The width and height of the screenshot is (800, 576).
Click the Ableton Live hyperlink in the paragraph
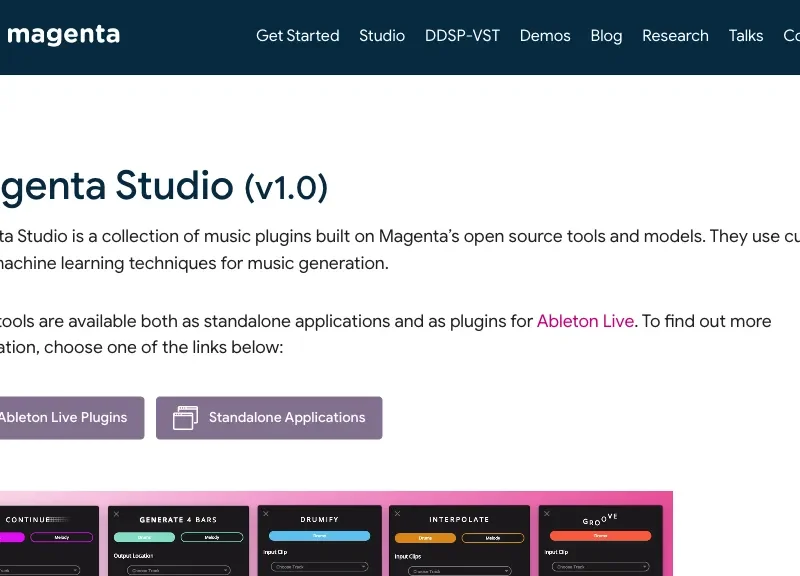click(x=586, y=321)
